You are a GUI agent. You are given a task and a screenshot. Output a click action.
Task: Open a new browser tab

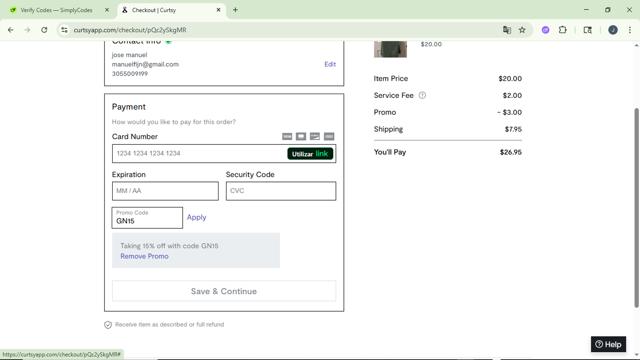tap(235, 10)
